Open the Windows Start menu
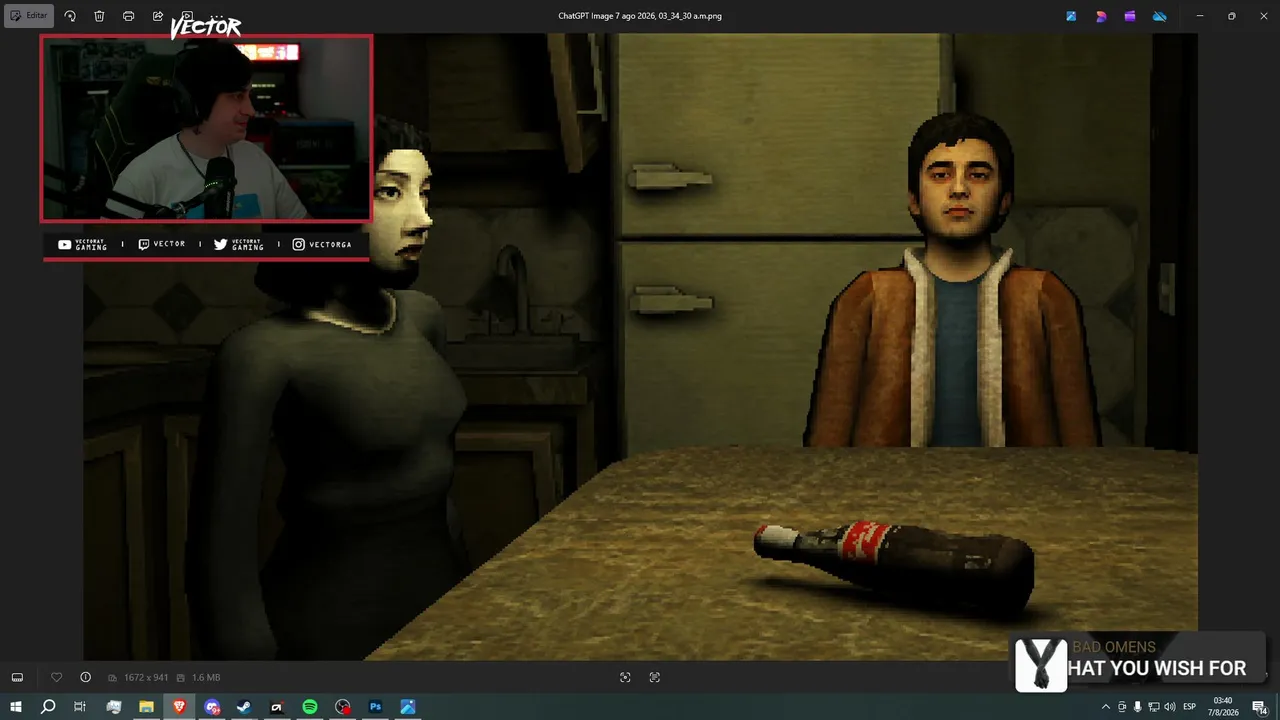 [x=16, y=707]
